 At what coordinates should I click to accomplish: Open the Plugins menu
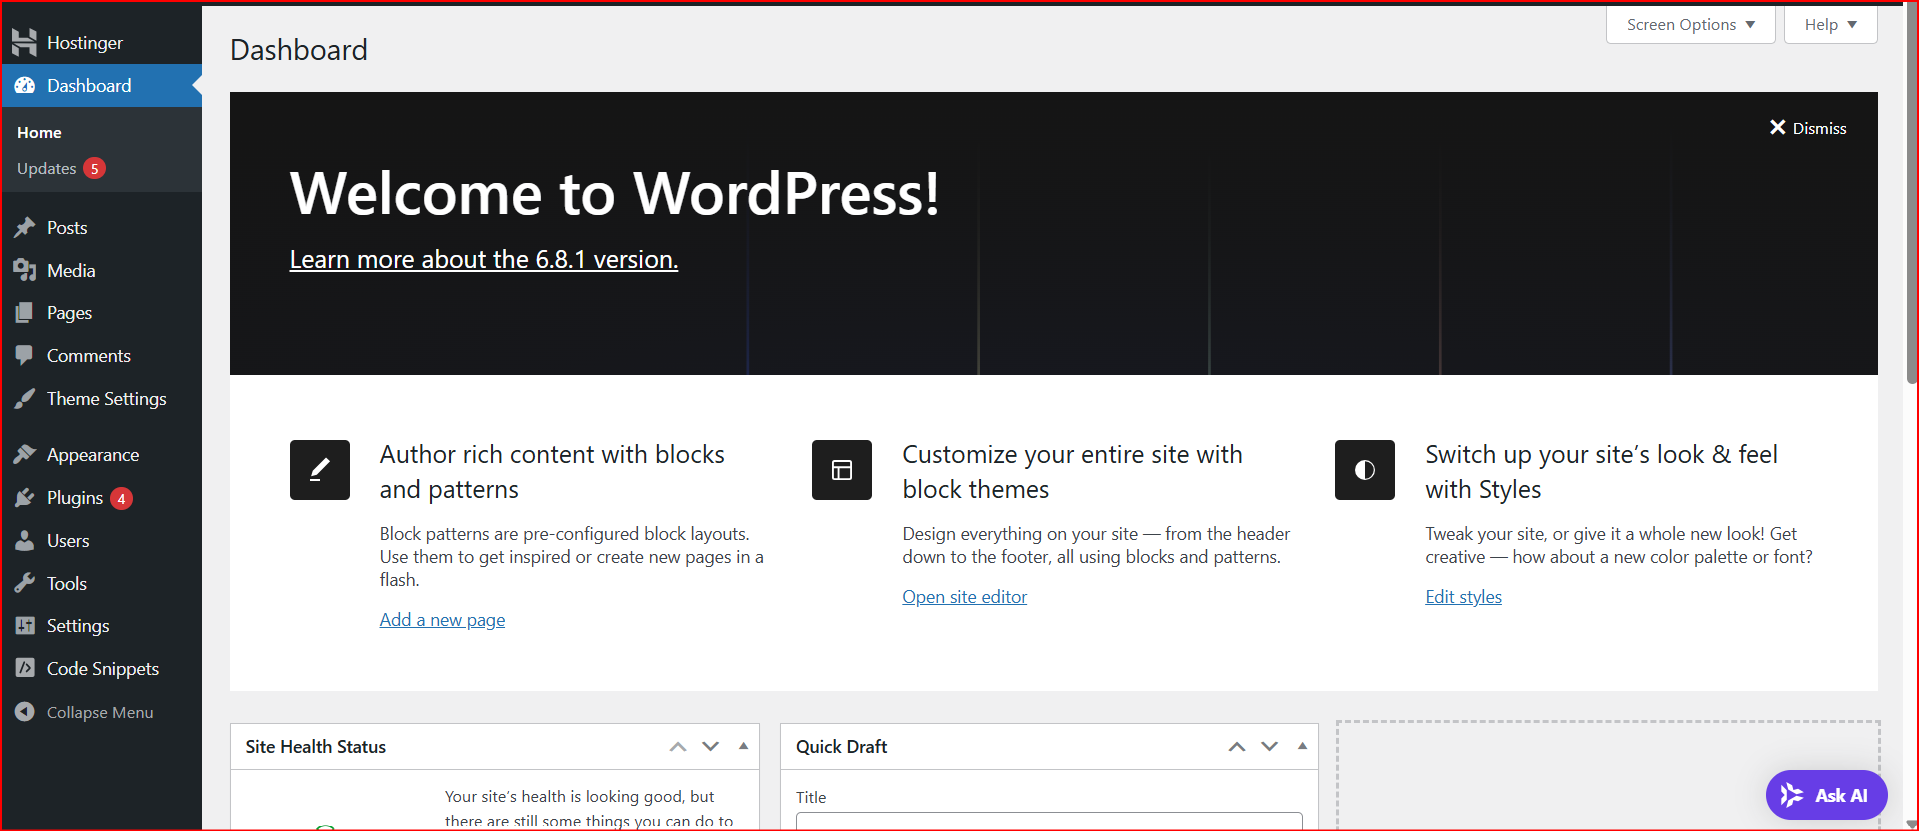101,498
